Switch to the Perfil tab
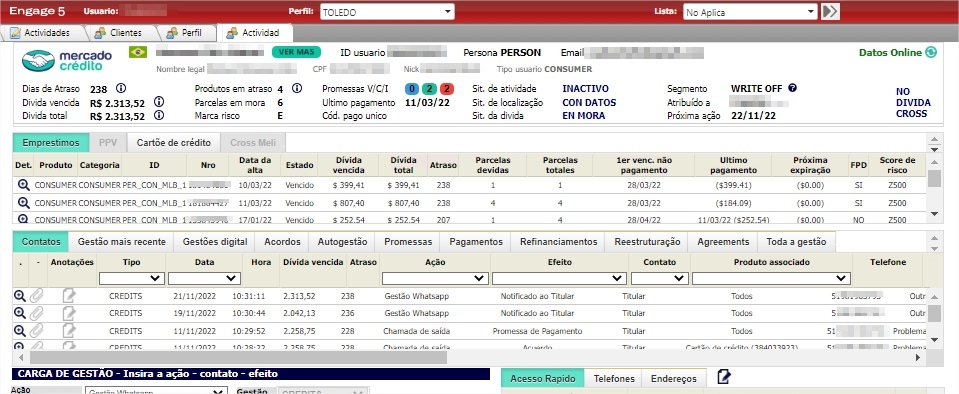Screen dimensions: 959x394 coord(185,33)
